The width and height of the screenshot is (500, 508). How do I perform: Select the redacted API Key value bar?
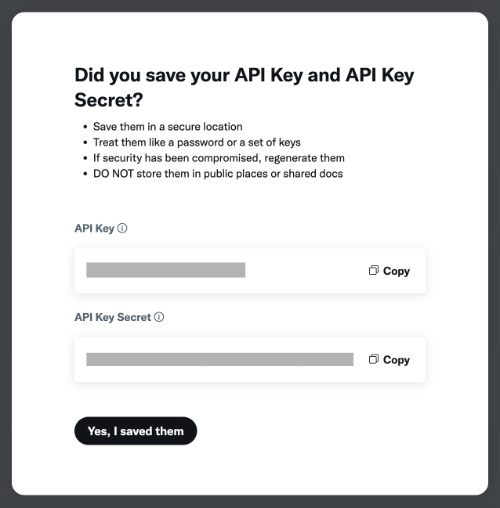click(x=166, y=270)
